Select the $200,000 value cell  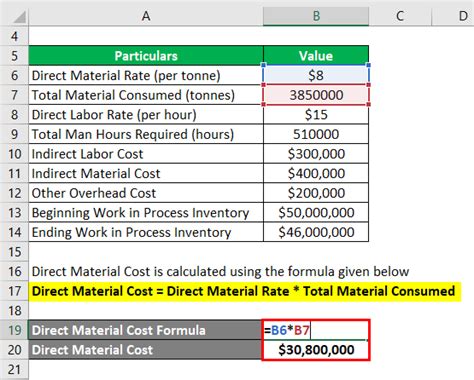(x=316, y=193)
